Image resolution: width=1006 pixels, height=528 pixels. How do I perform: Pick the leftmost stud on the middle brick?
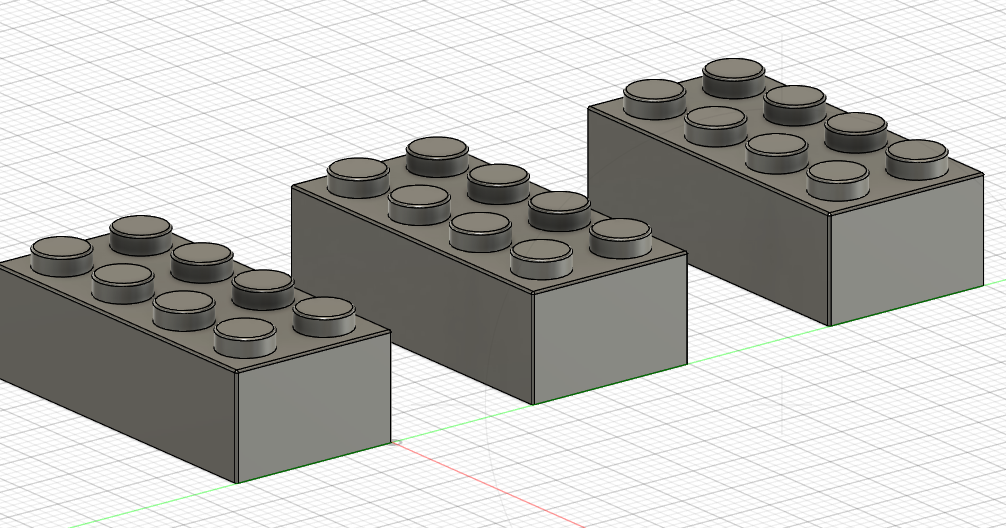[358, 176]
